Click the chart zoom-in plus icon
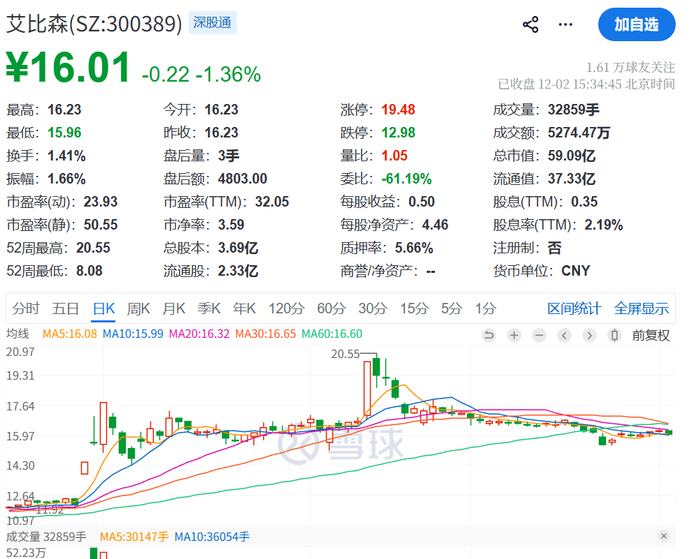The height and width of the screenshot is (559, 700). coord(514,335)
